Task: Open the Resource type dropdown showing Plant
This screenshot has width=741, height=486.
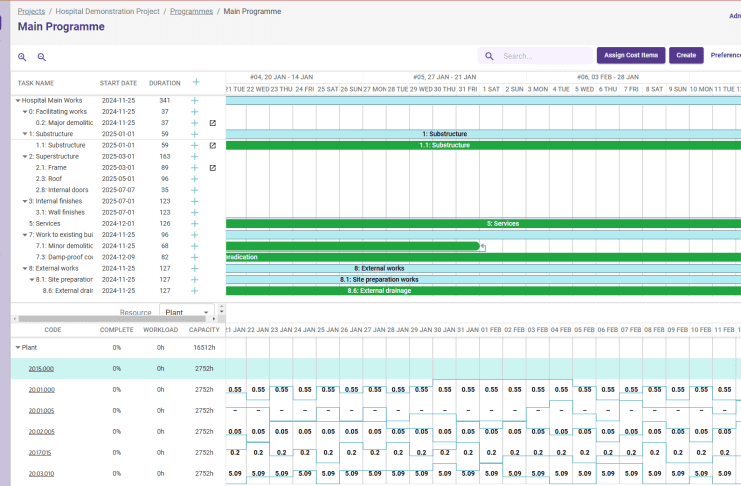Action: (186, 312)
